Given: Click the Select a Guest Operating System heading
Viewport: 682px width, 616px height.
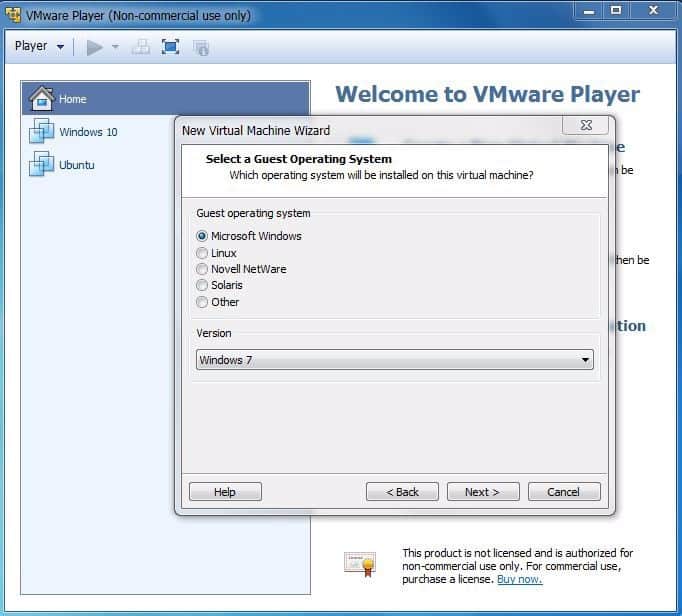Looking at the screenshot, I should [299, 159].
